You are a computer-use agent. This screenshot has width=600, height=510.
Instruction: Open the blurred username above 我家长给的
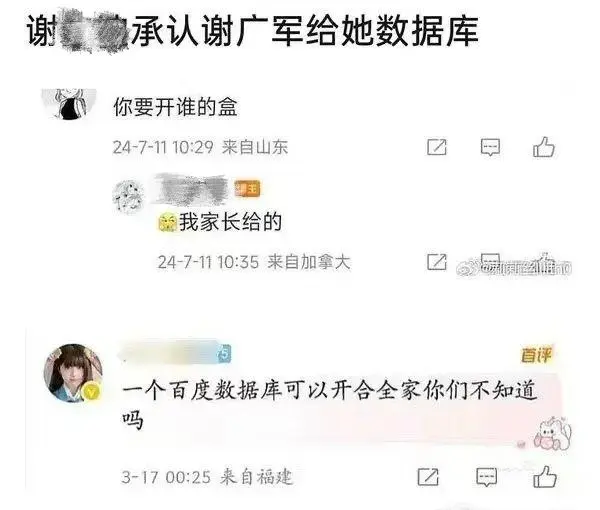click(x=191, y=189)
